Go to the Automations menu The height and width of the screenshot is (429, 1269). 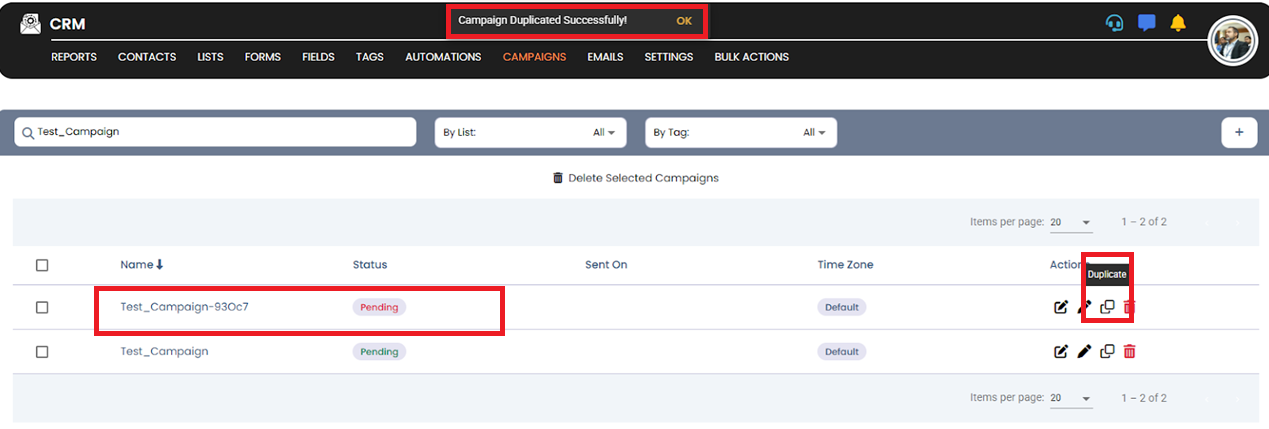(443, 57)
